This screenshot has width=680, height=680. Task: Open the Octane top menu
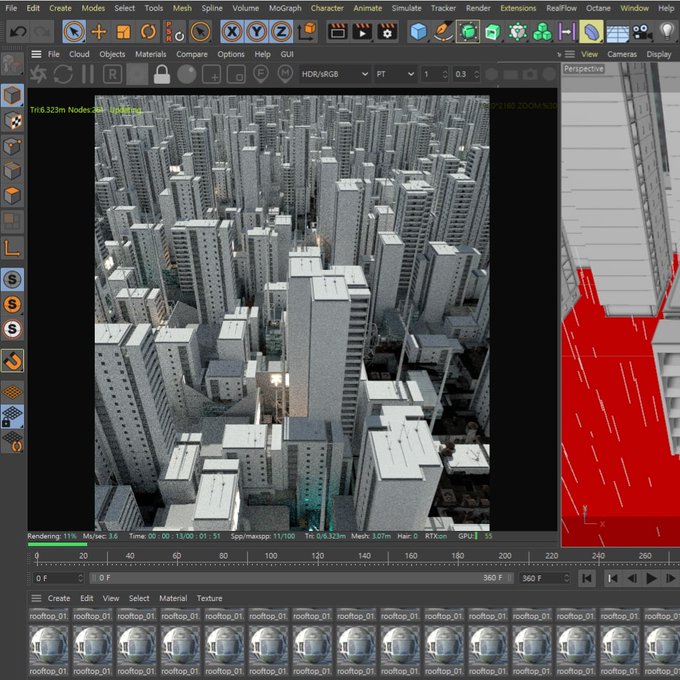click(598, 8)
